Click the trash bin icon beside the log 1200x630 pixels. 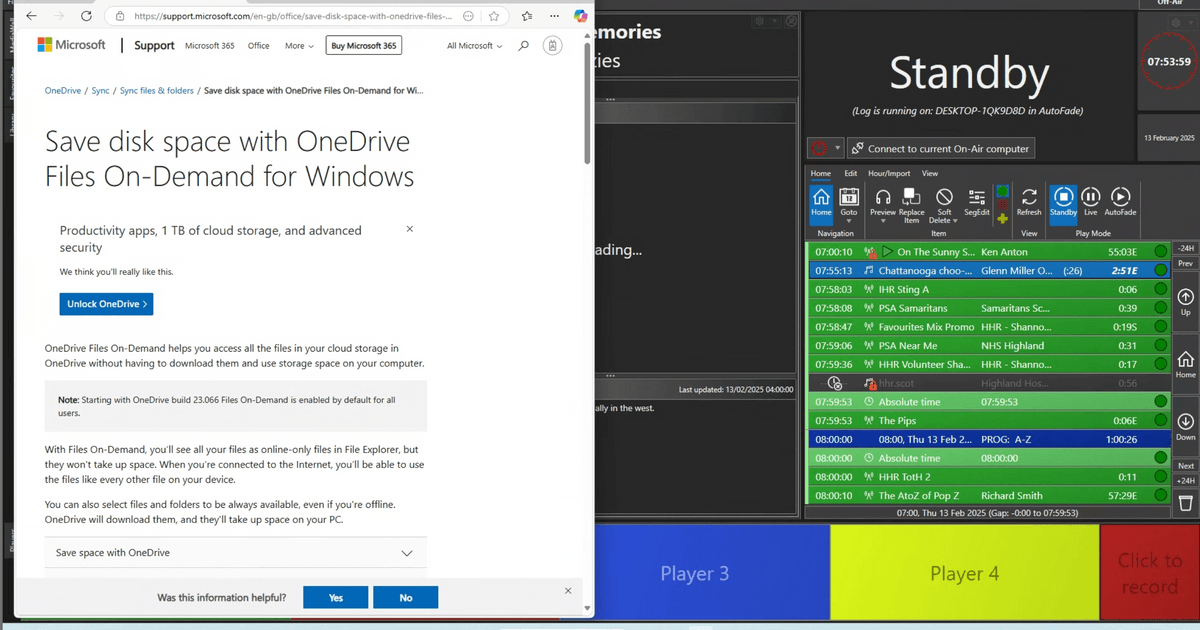point(1185,502)
